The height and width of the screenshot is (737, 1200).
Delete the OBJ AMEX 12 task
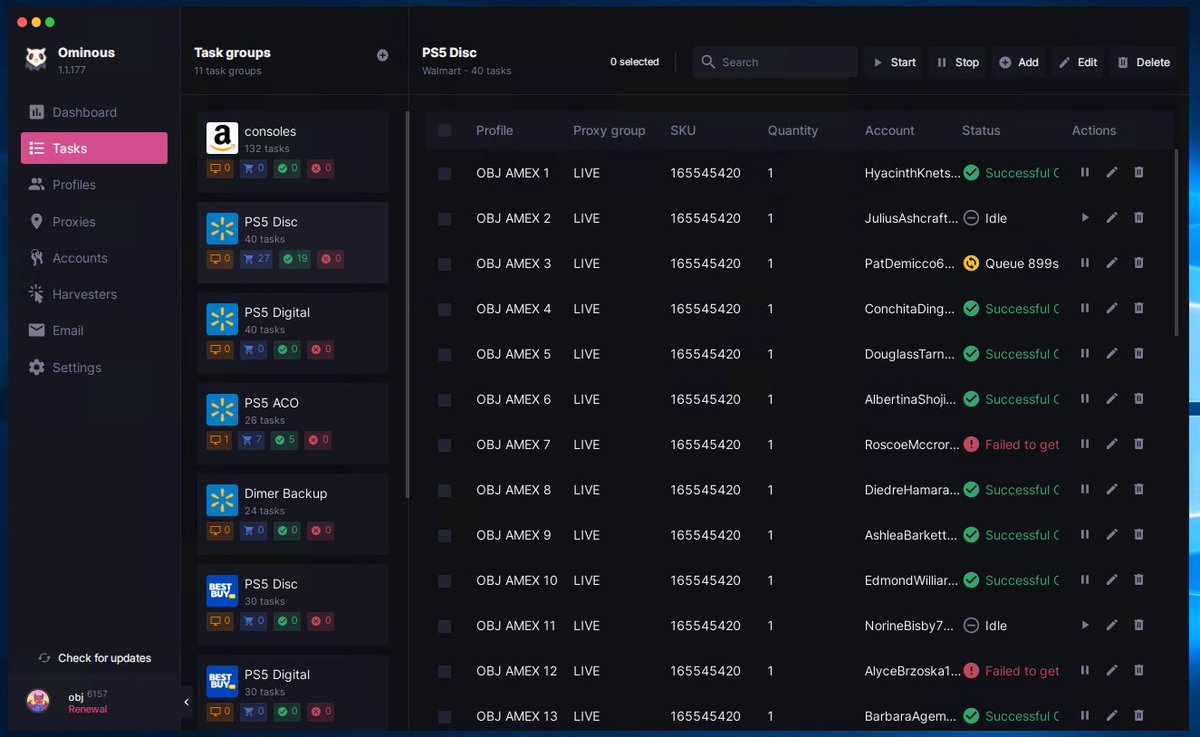[1138, 671]
